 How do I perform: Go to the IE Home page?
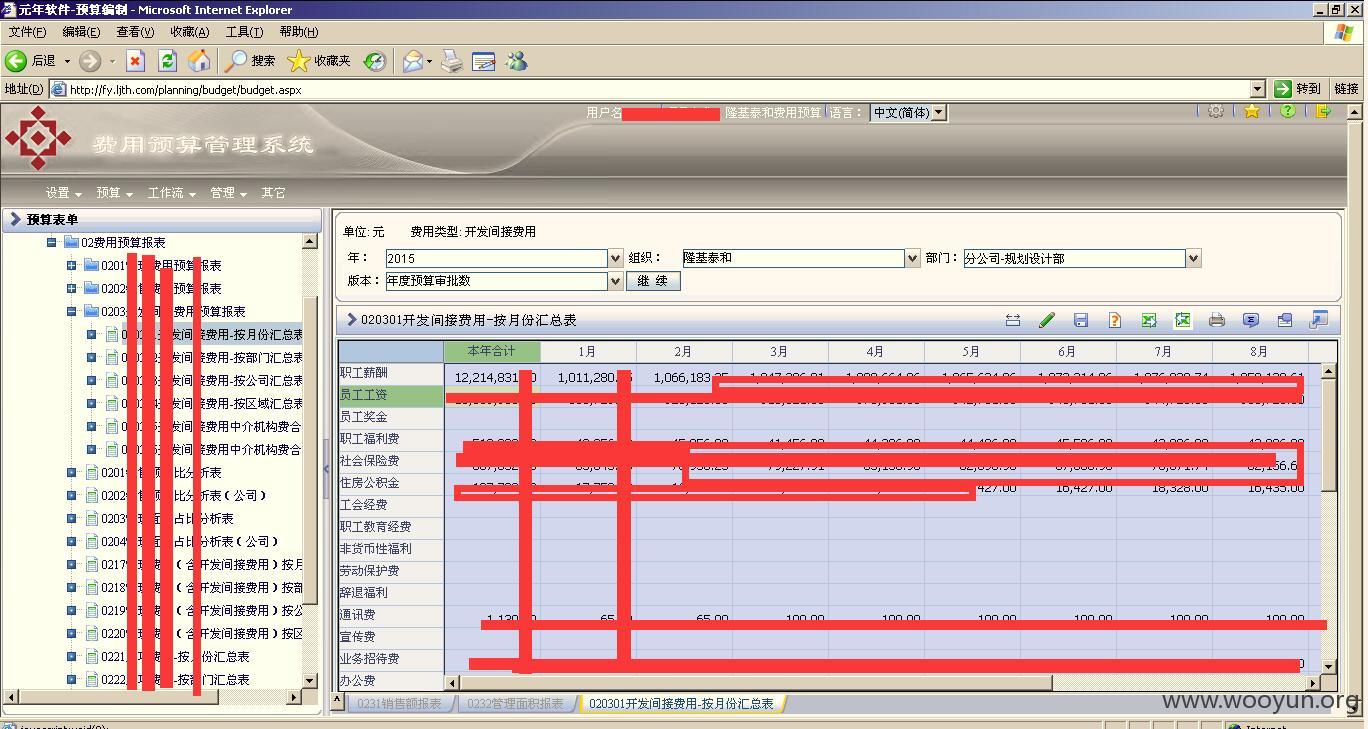pyautogui.click(x=200, y=61)
